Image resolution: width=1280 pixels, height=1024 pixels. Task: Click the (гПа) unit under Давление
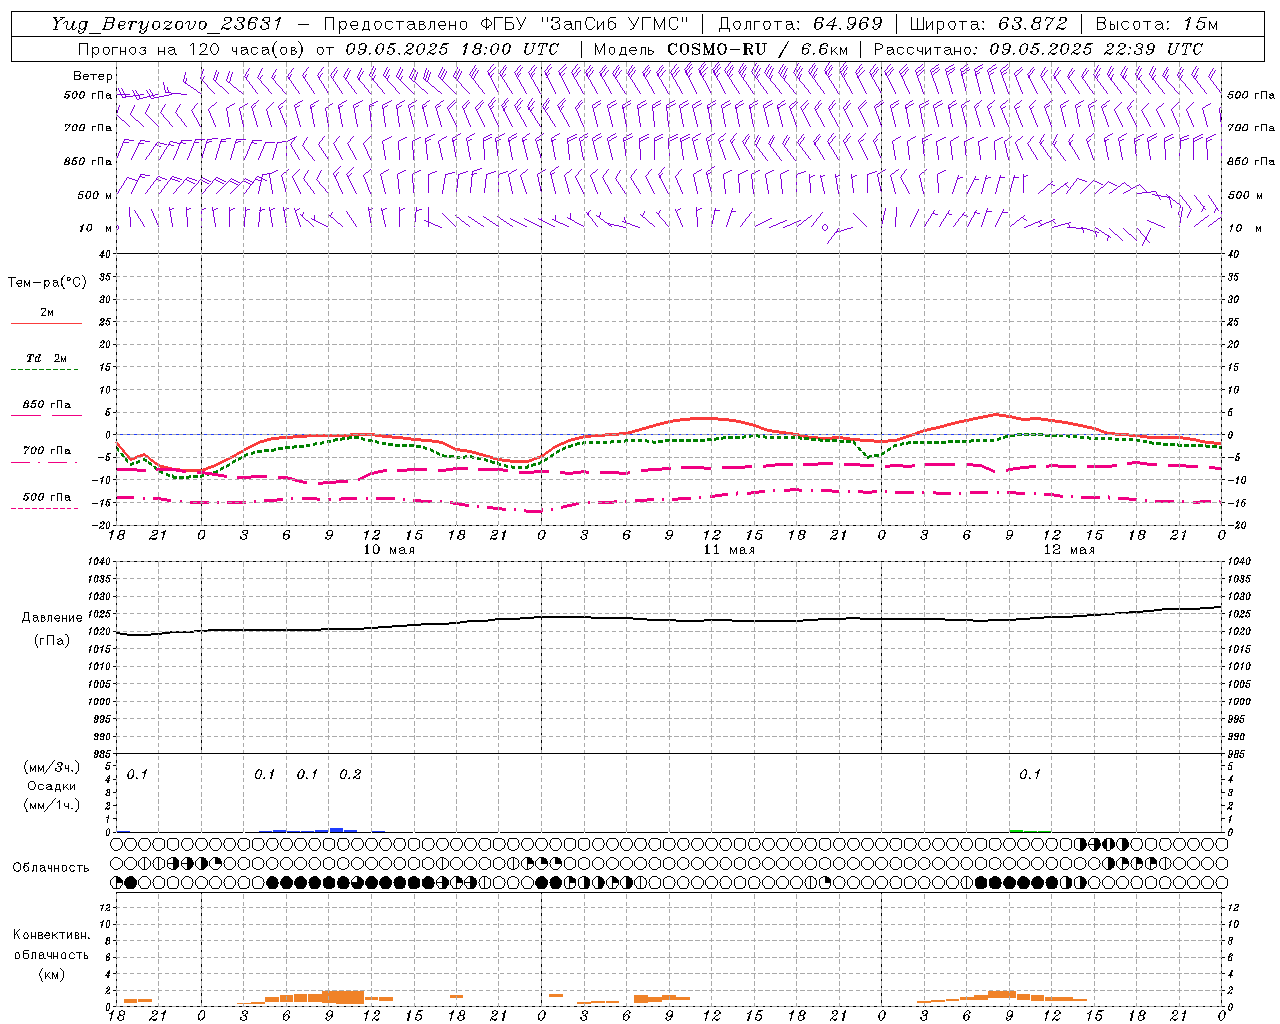tap(51, 641)
